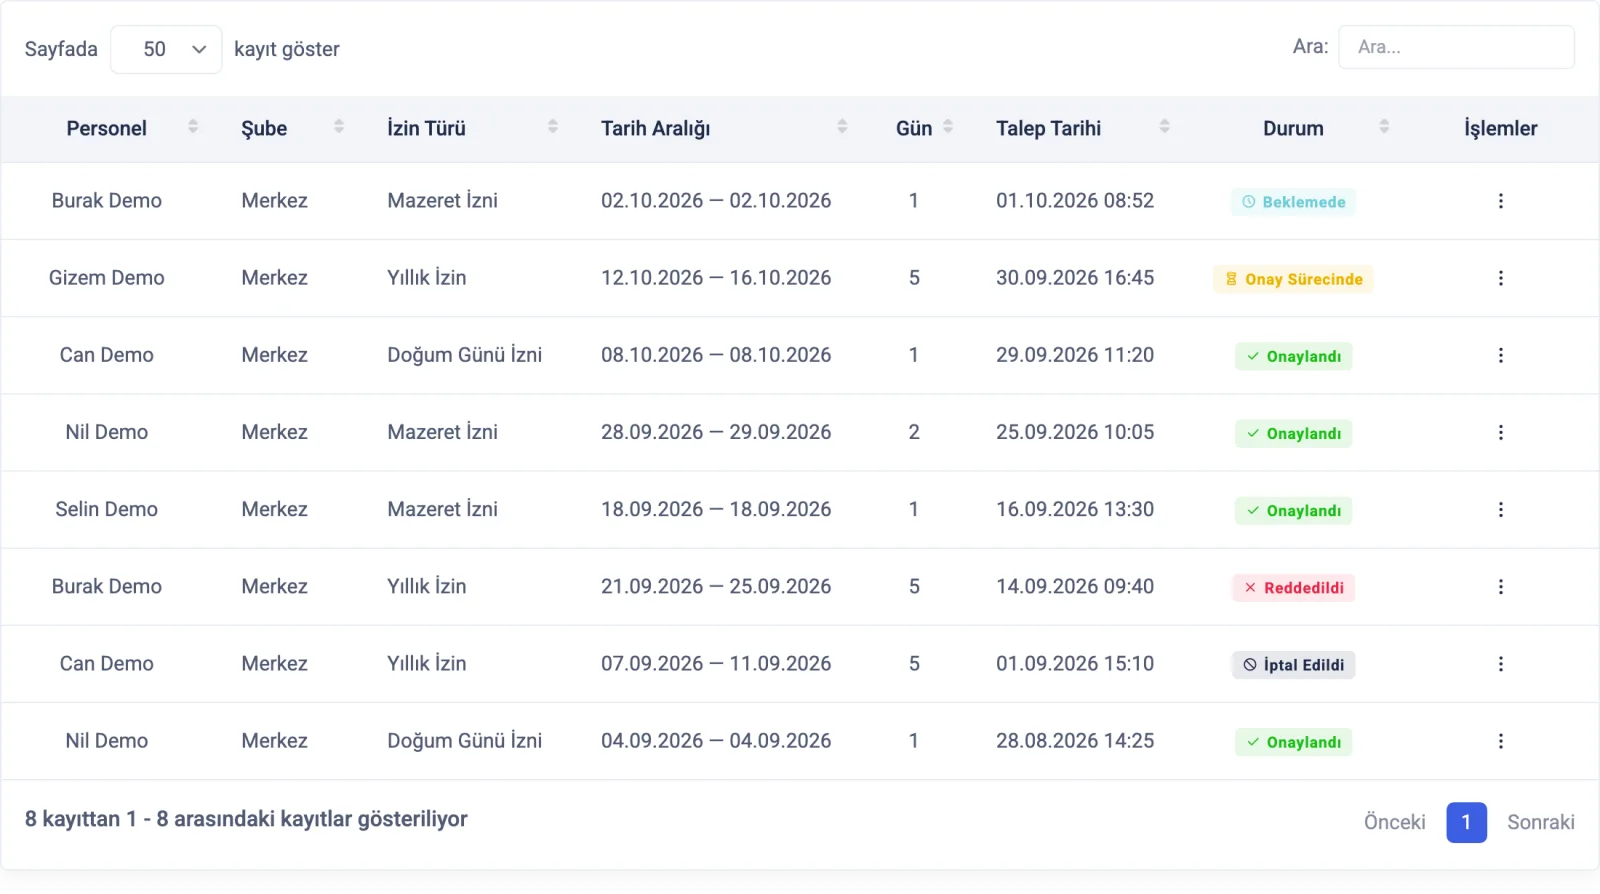The image size is (1600, 894).
Task: Open the records-per-page dropdown showing 50
Action: (x=166, y=49)
